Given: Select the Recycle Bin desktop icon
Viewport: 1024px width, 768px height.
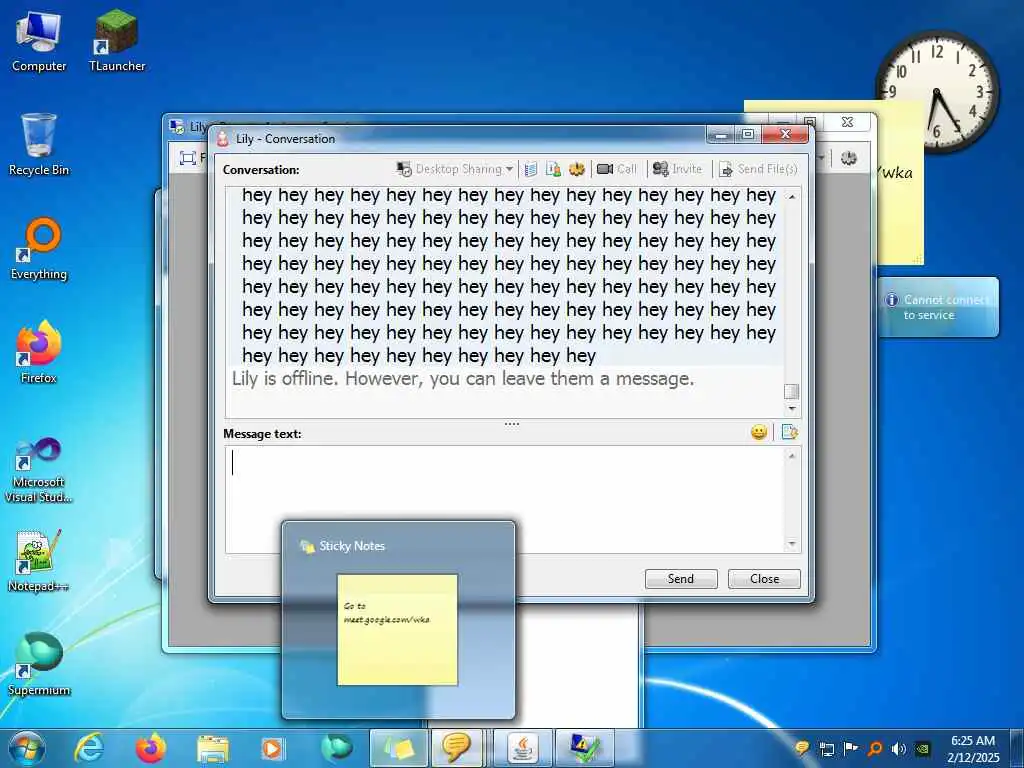Looking at the screenshot, I should point(39,145).
